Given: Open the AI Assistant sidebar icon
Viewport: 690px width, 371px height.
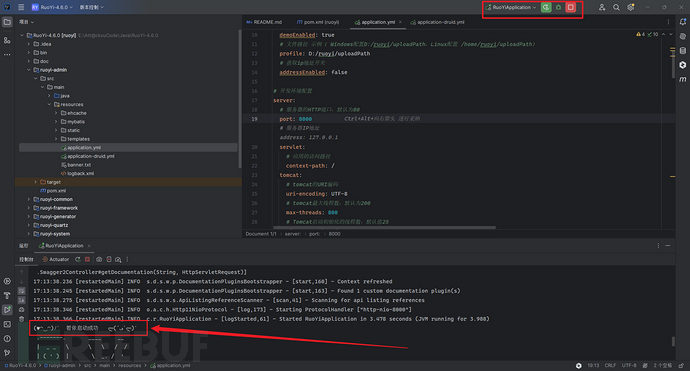Looking at the screenshot, I should click(683, 37).
